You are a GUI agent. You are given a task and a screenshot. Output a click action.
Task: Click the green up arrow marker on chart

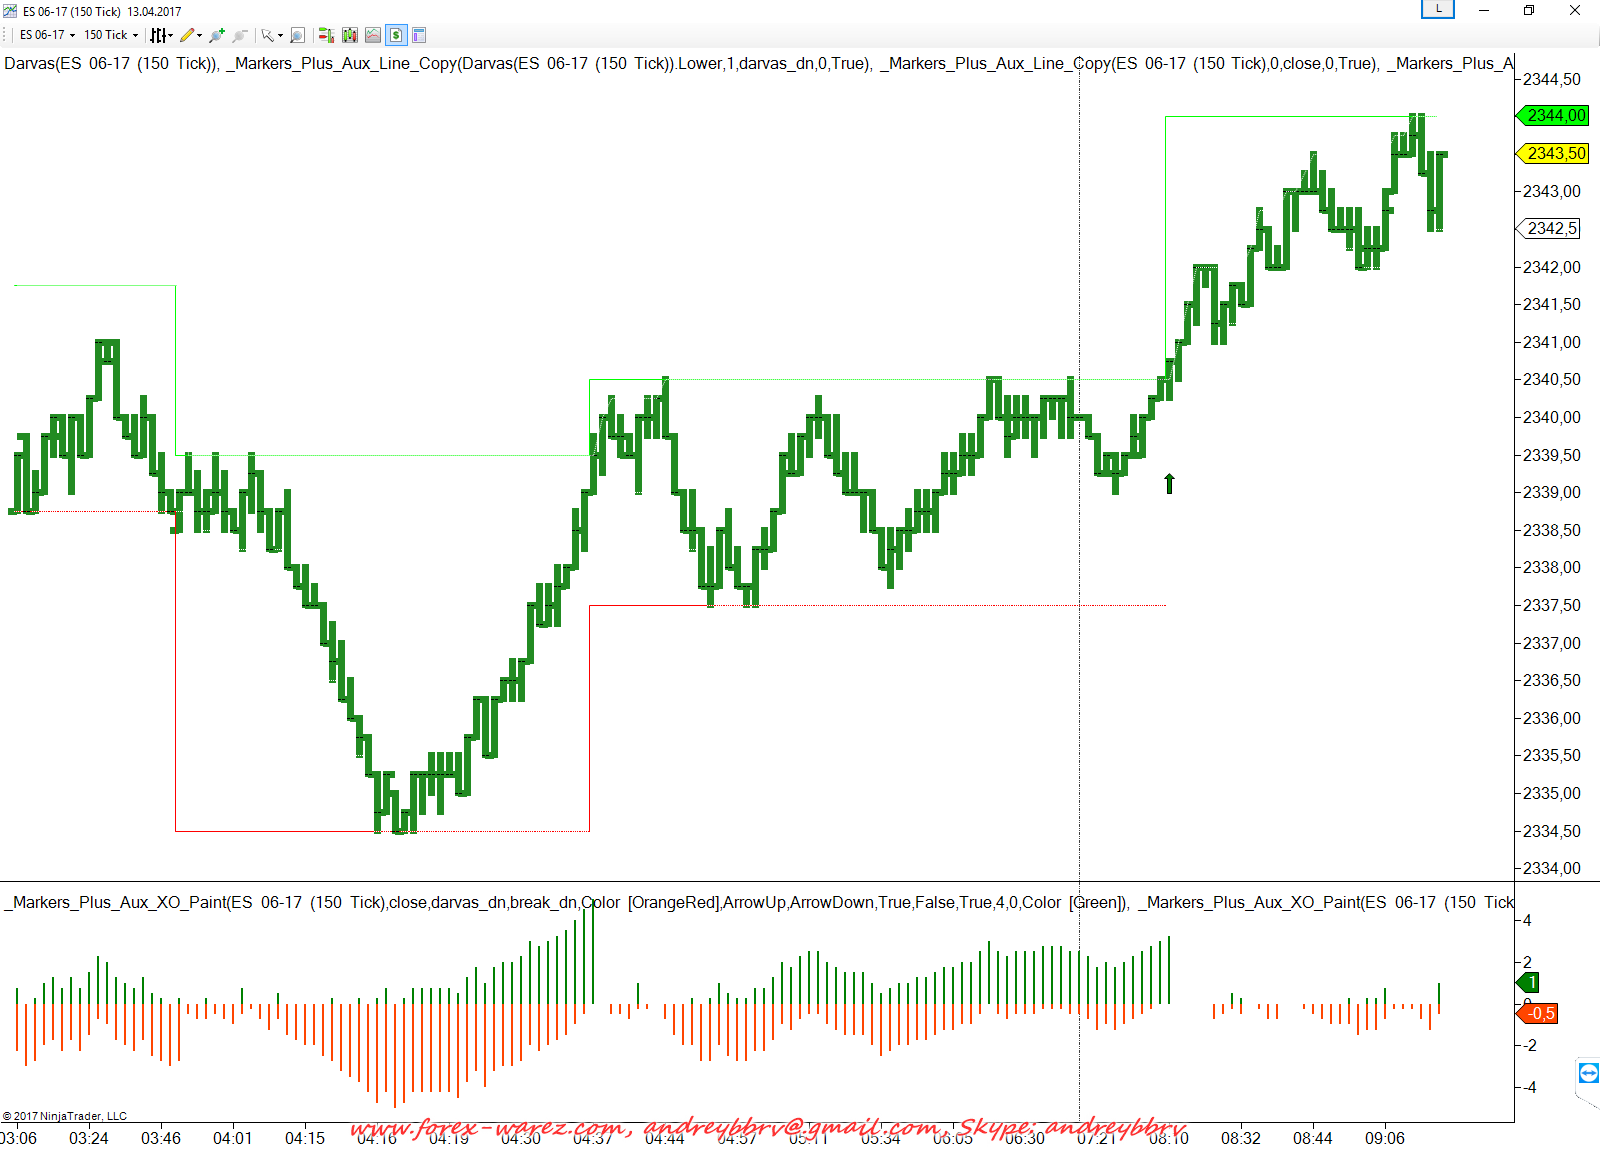click(x=1169, y=483)
